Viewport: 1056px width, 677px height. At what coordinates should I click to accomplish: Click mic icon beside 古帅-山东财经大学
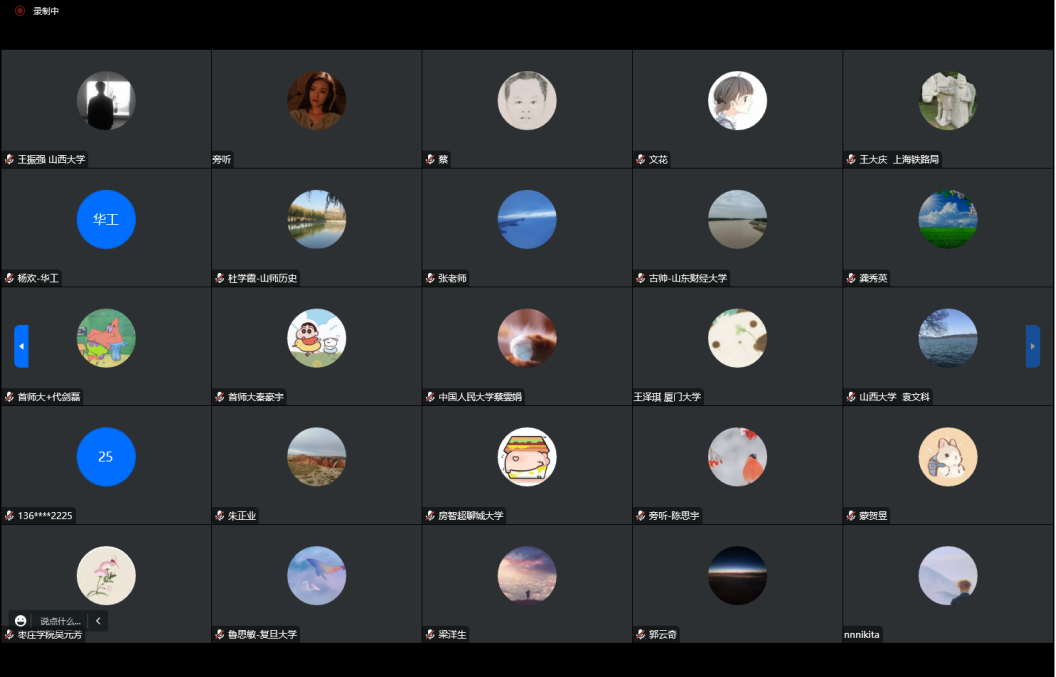(640, 278)
